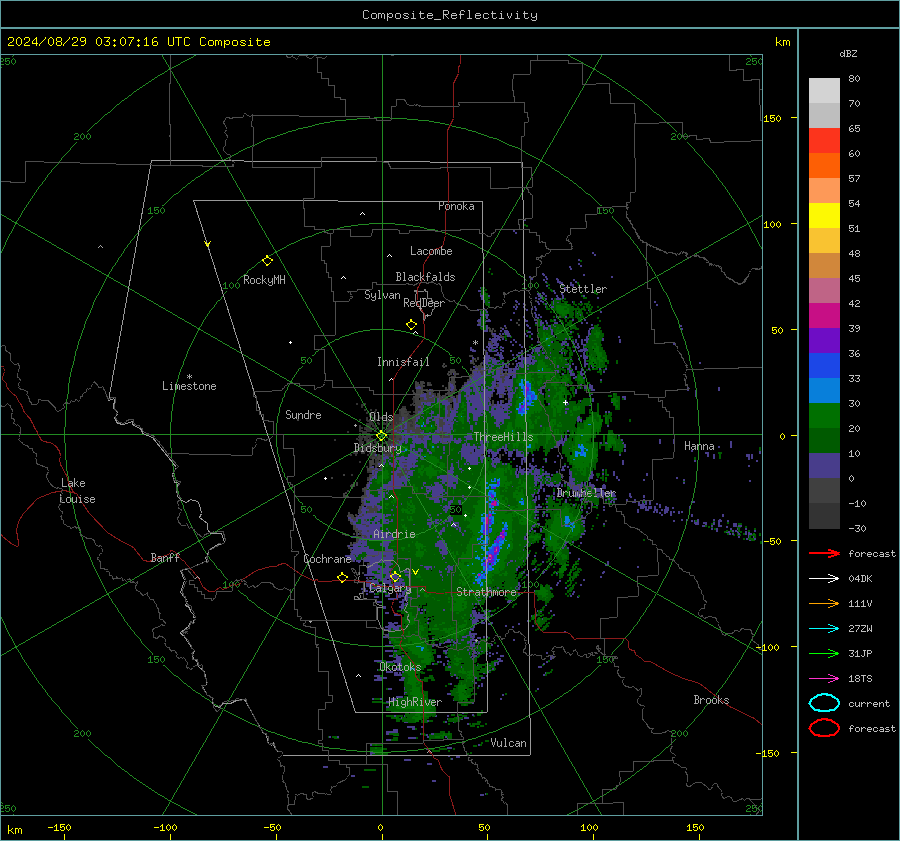Click the HighRiver town label

point(415,702)
